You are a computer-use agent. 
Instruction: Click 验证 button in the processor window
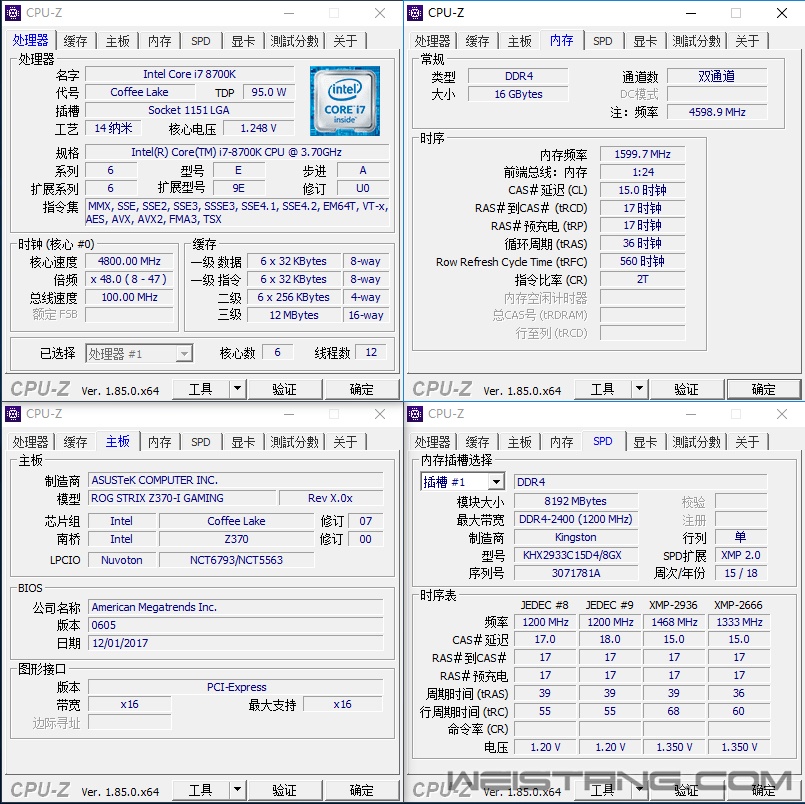(x=285, y=389)
